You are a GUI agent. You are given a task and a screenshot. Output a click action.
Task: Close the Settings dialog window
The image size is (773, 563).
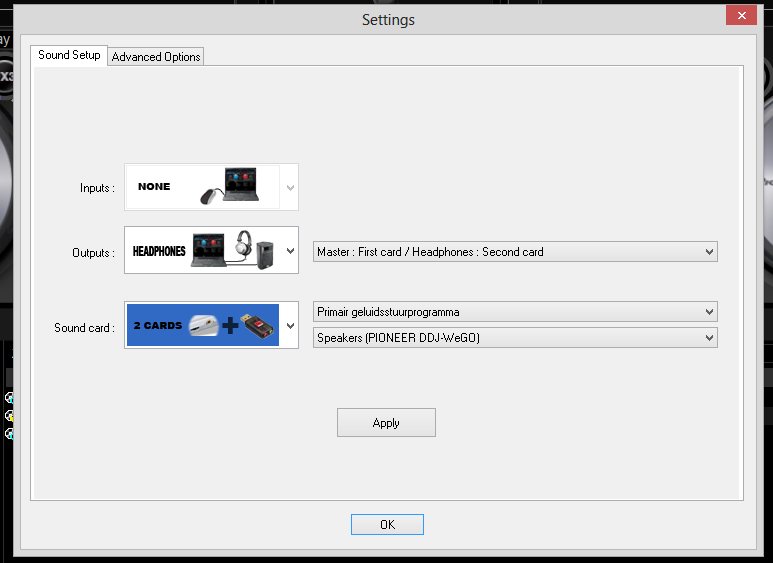pyautogui.click(x=740, y=15)
